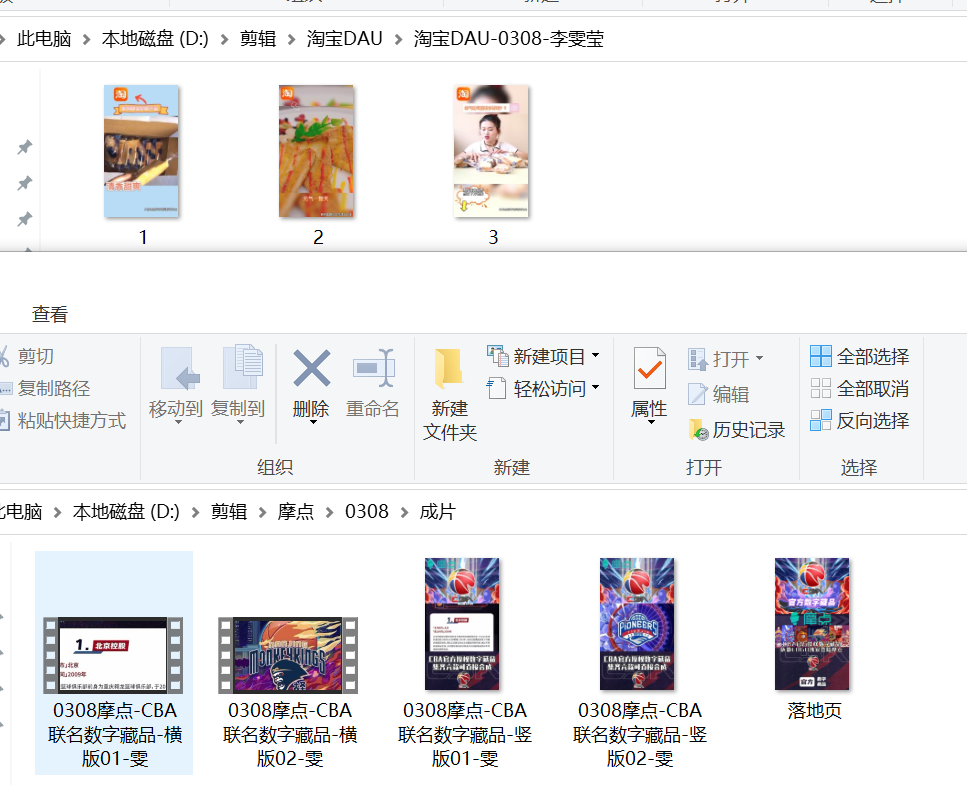This screenshot has width=967, height=785.
Task: Expand the 复制到 dropdown arrow
Action: tap(241, 422)
